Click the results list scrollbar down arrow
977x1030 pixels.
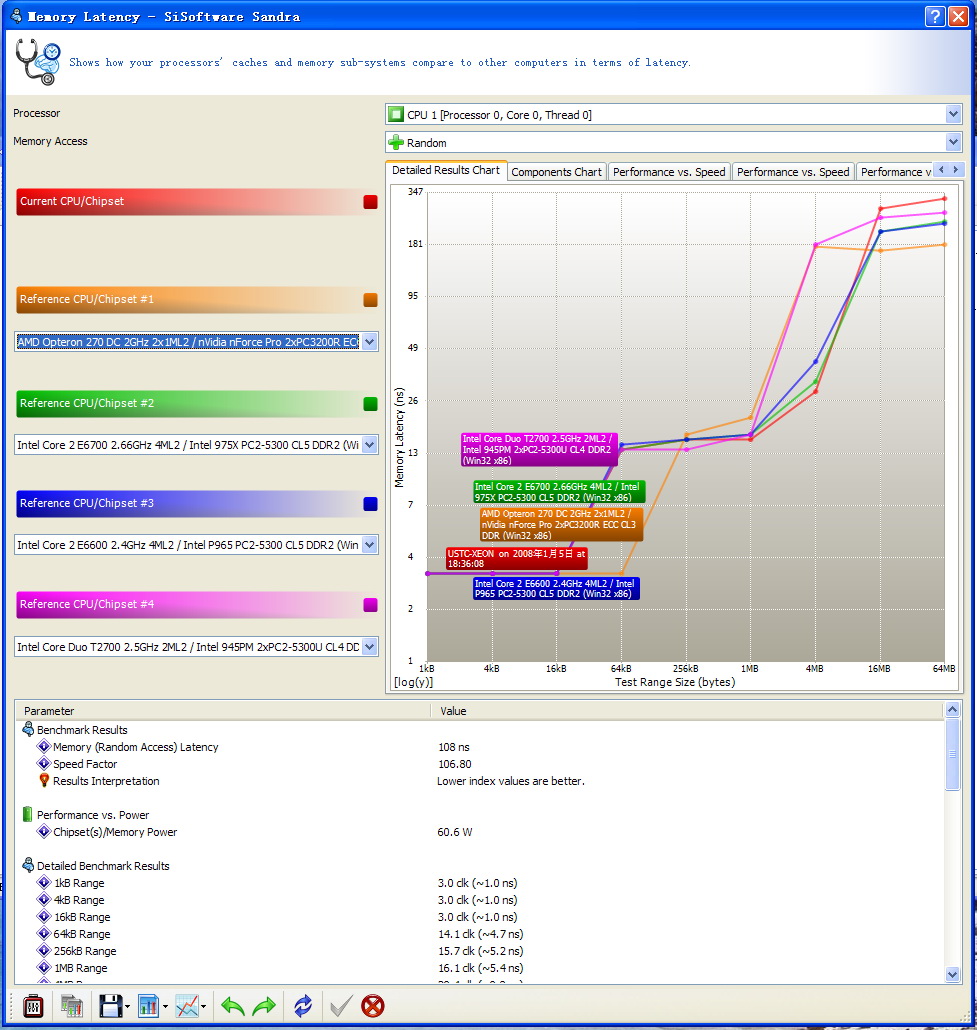coord(953,974)
